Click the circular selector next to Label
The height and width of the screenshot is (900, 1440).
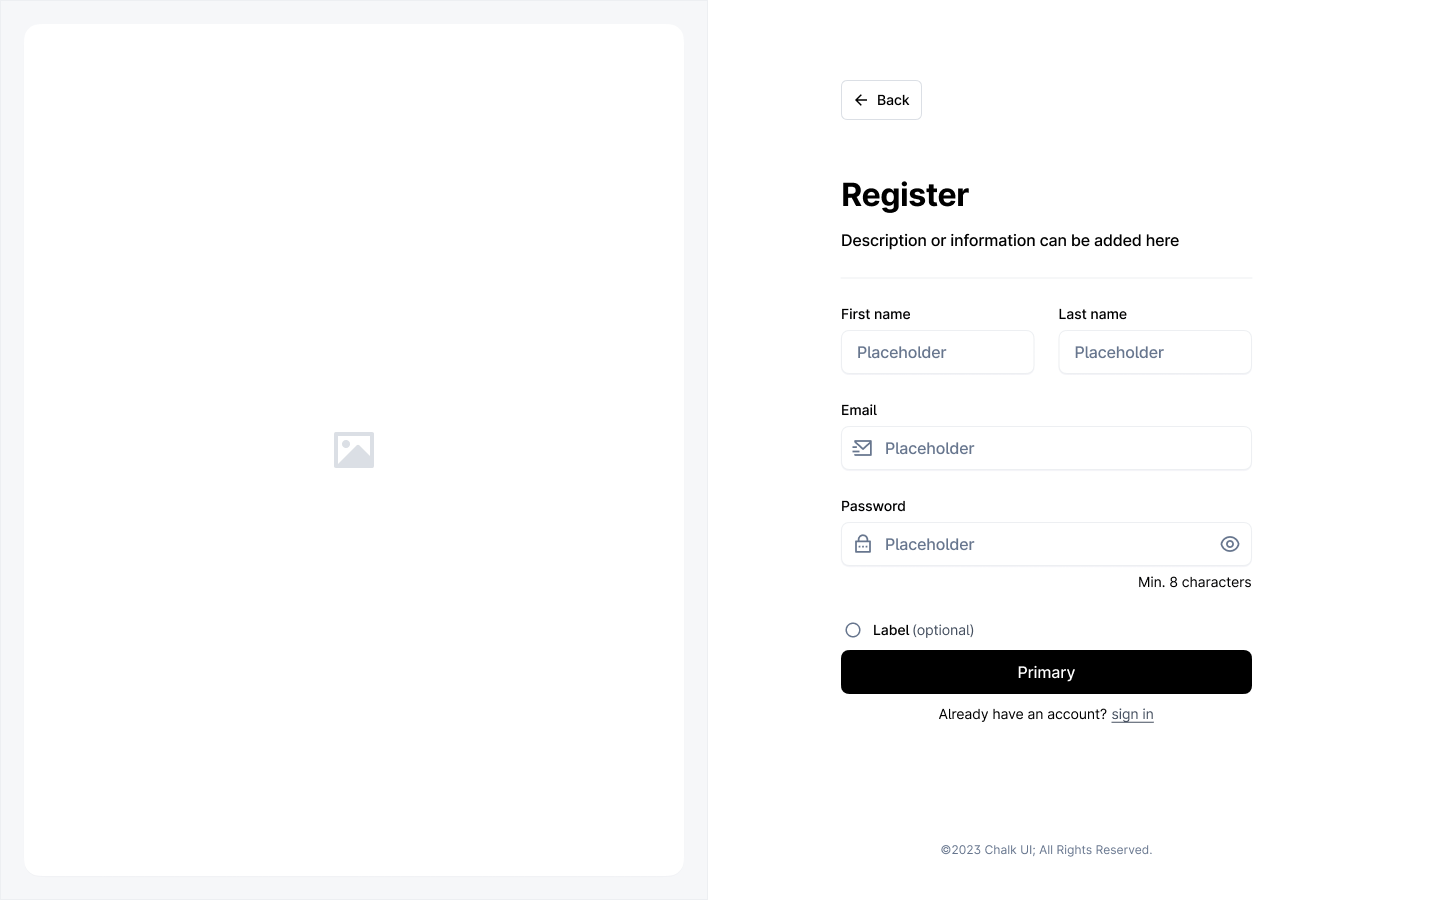(852, 630)
